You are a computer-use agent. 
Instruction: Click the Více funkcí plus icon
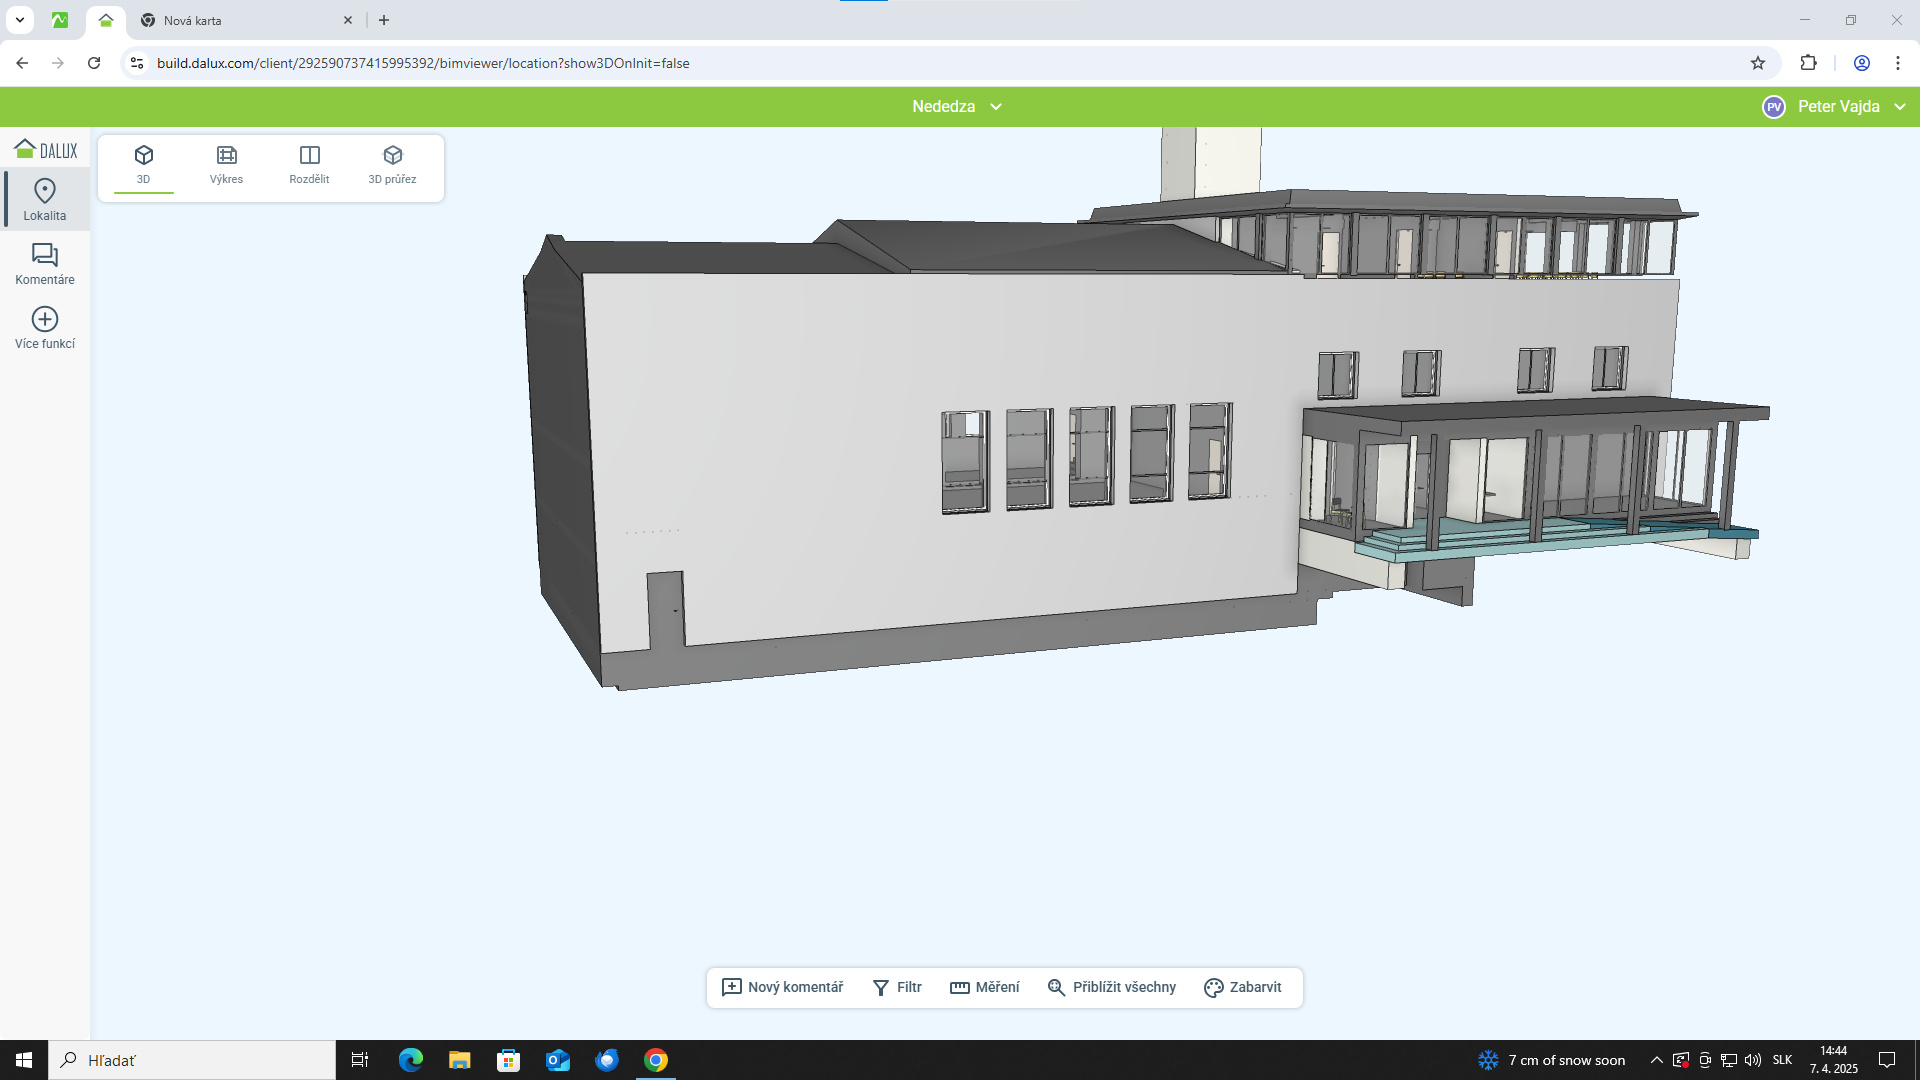tap(45, 319)
